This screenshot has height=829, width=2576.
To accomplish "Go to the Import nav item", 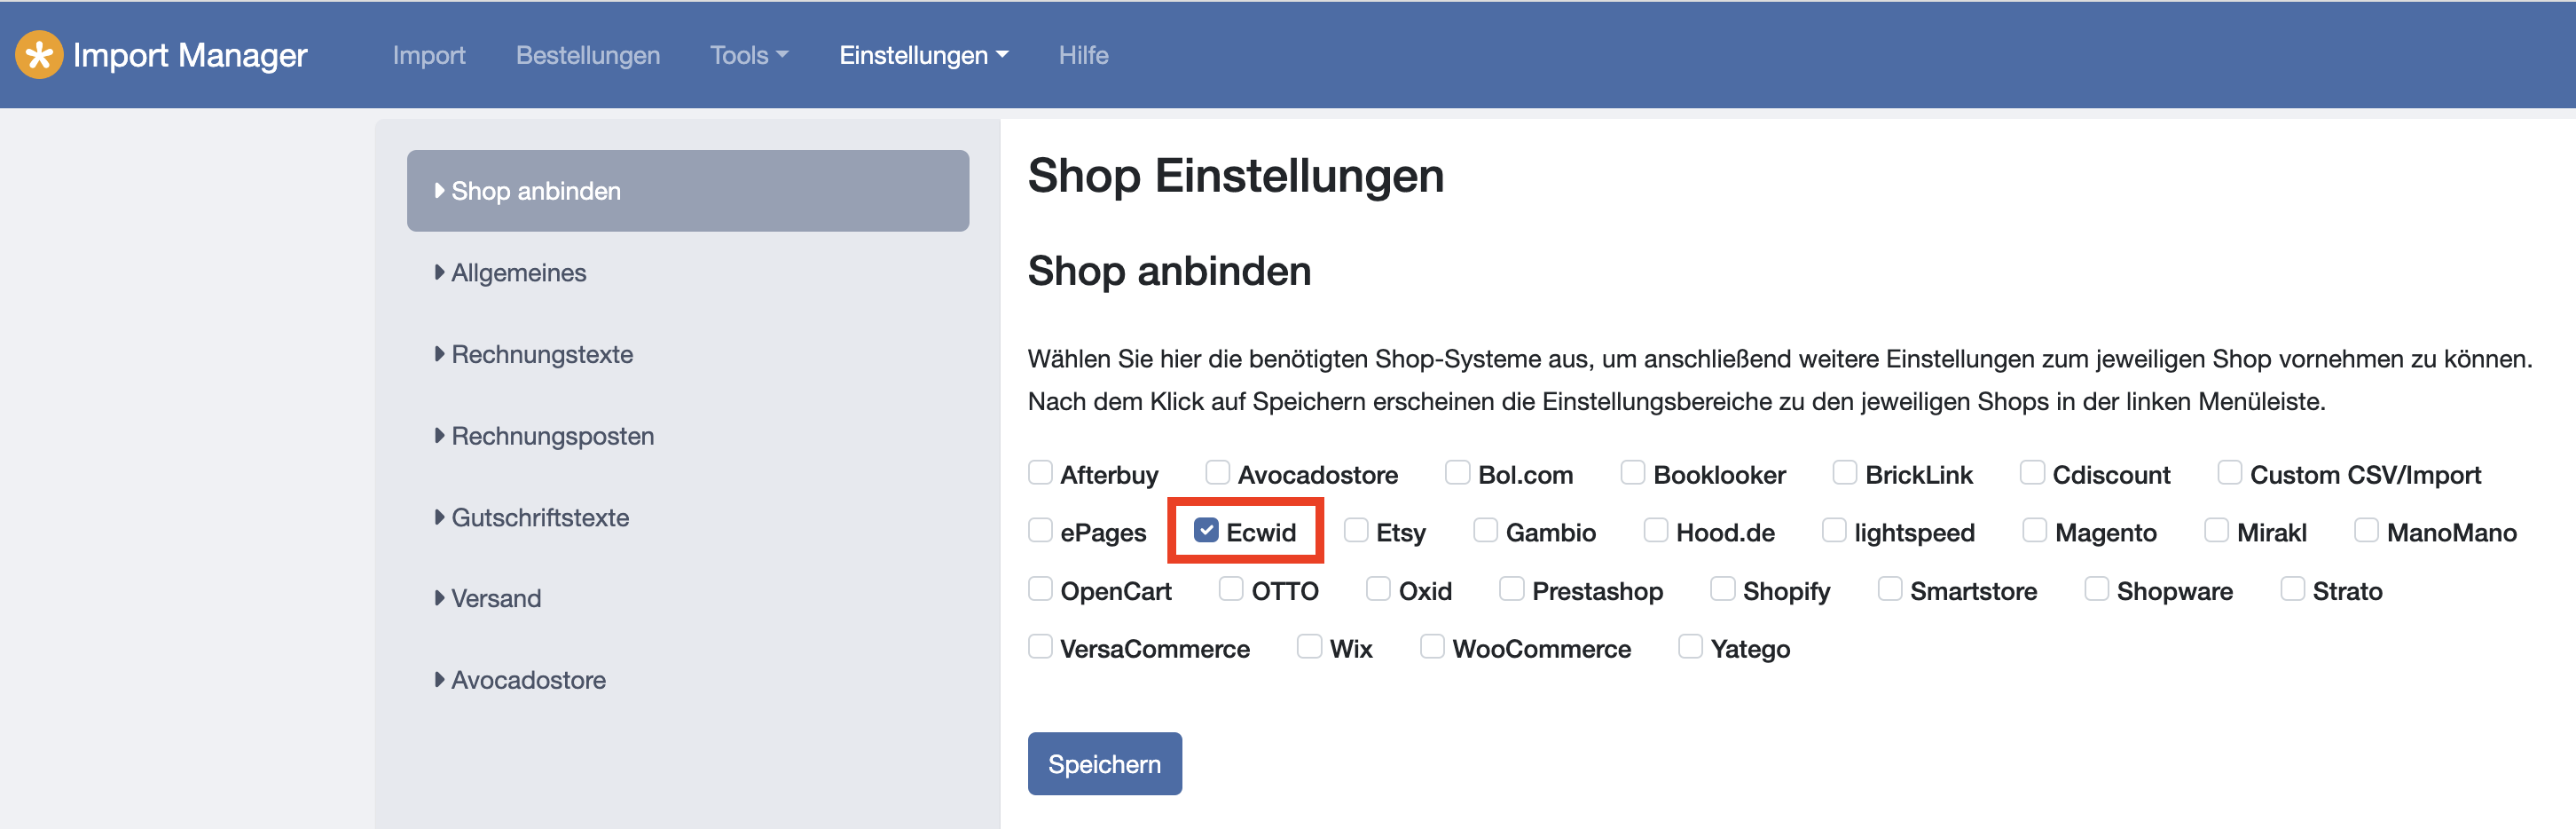I will (429, 55).
